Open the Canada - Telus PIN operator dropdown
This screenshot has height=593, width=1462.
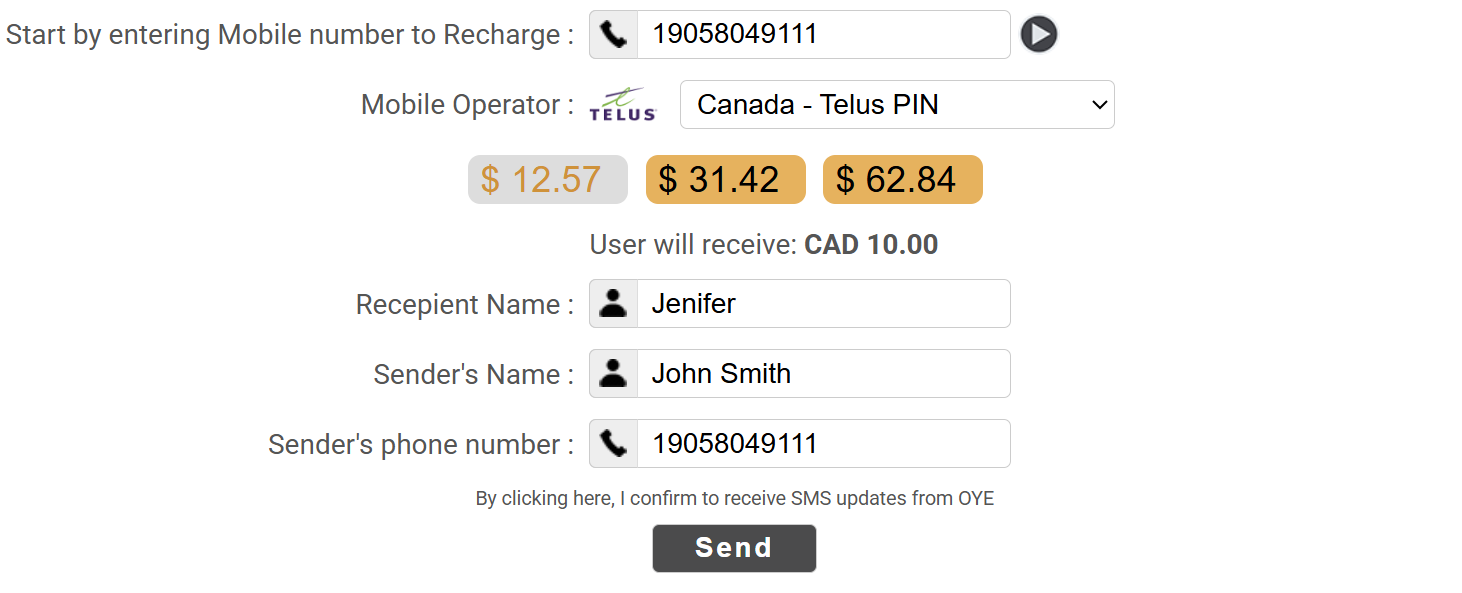point(896,105)
